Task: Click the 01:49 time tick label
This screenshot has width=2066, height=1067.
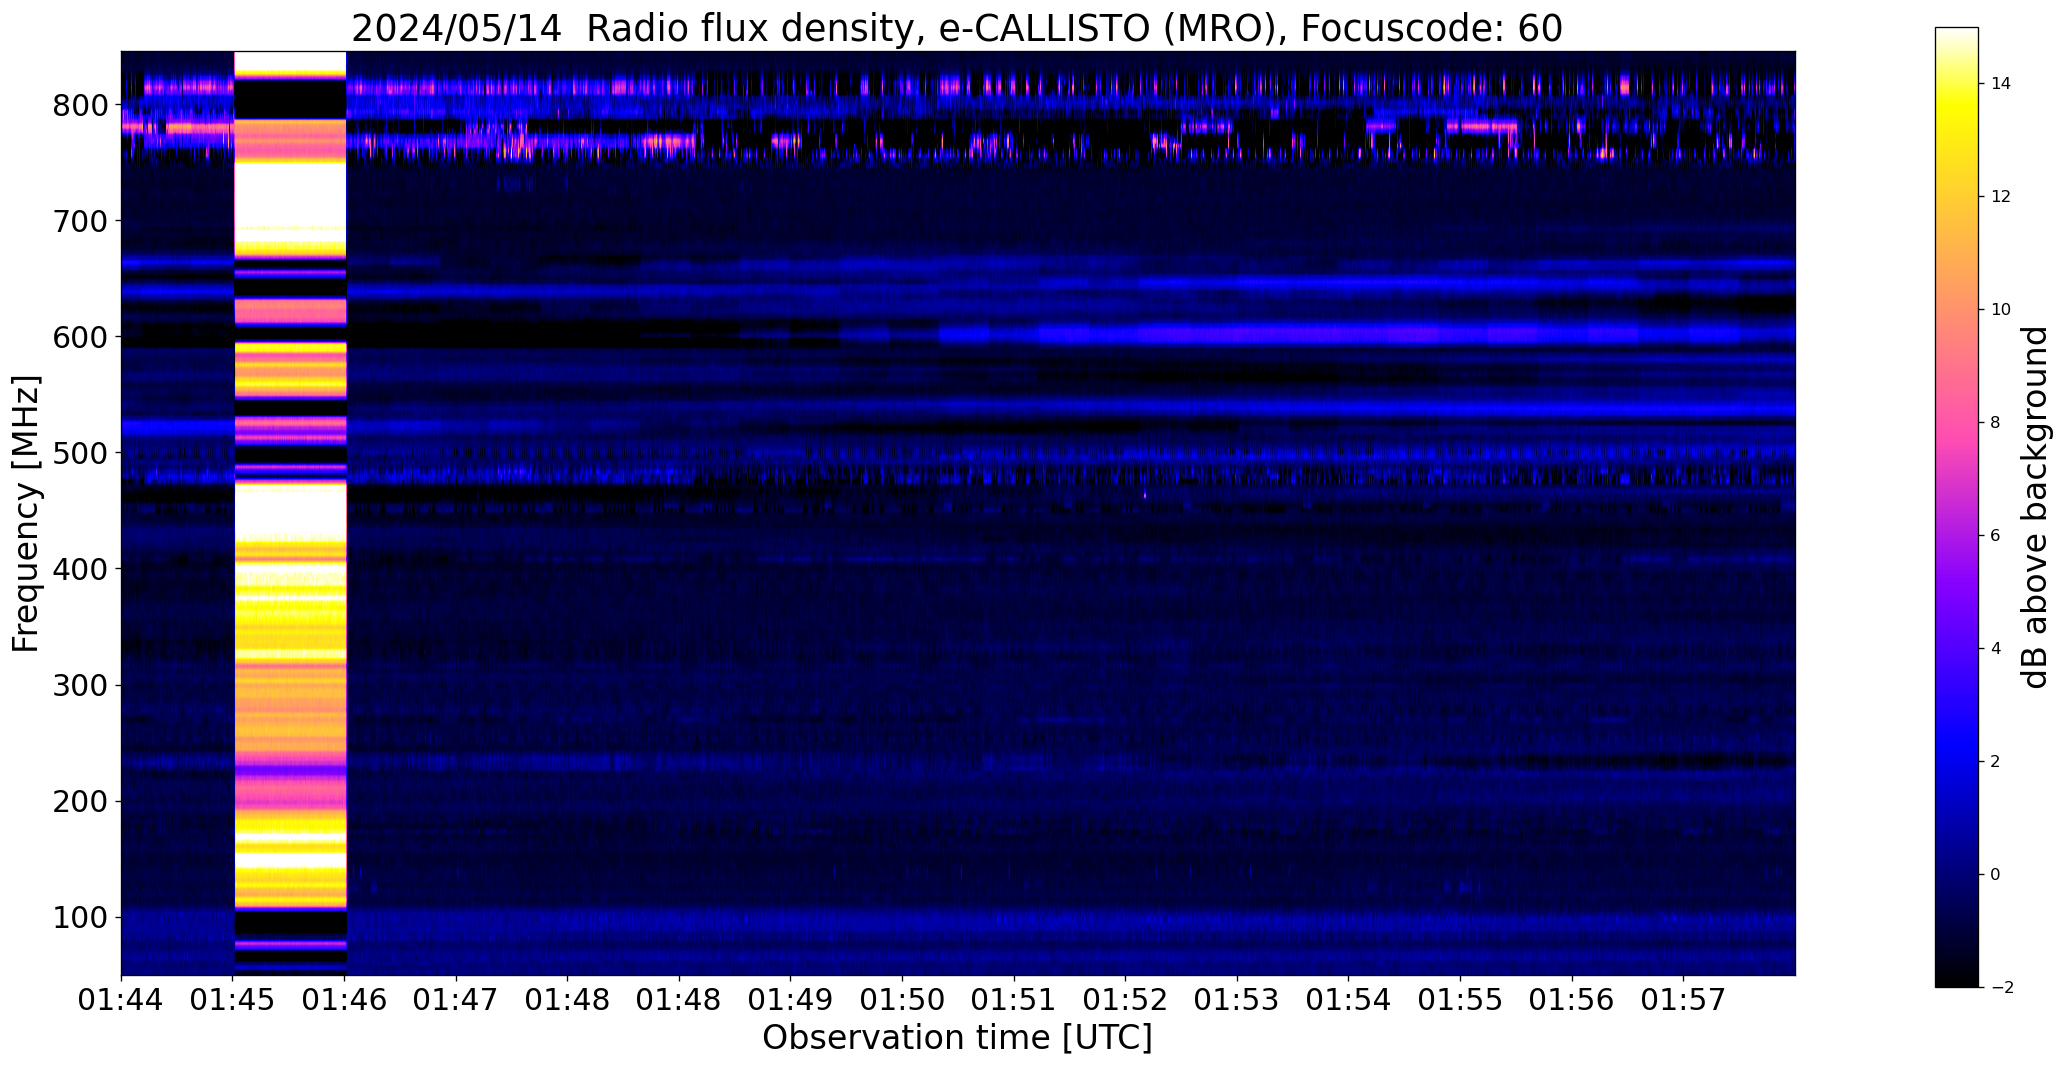Action: tap(791, 1000)
